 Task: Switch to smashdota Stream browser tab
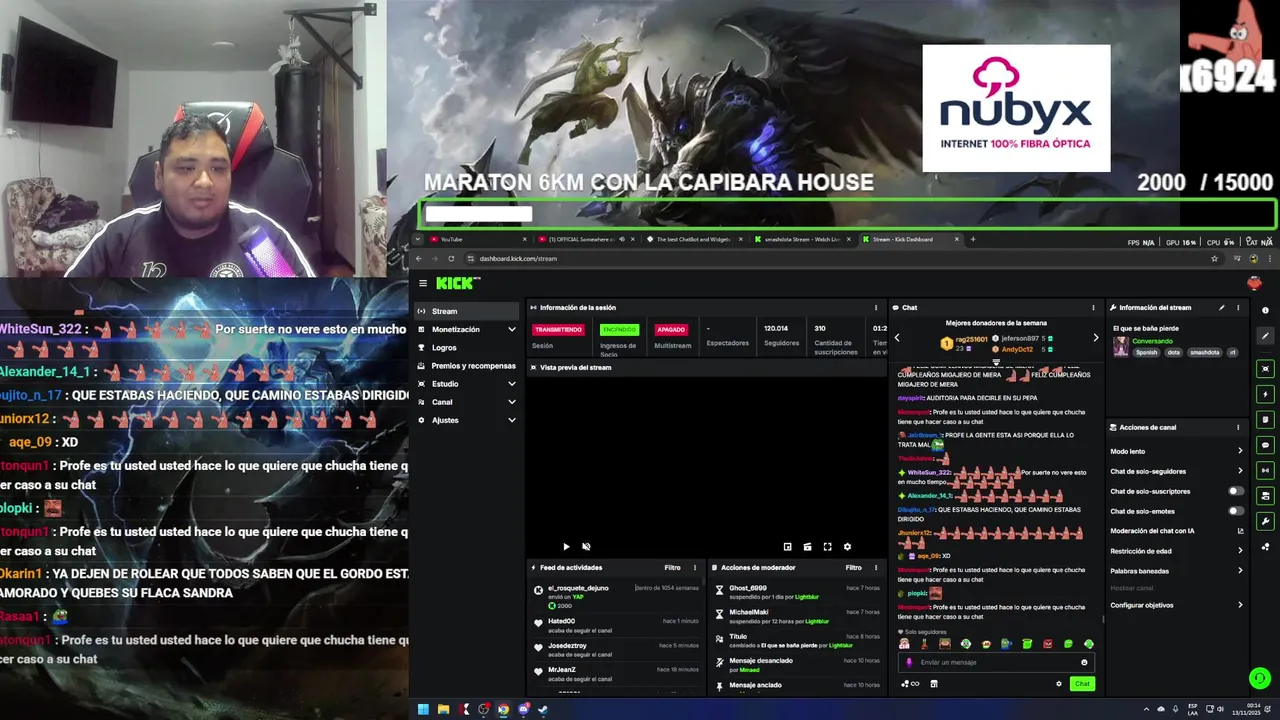click(803, 239)
